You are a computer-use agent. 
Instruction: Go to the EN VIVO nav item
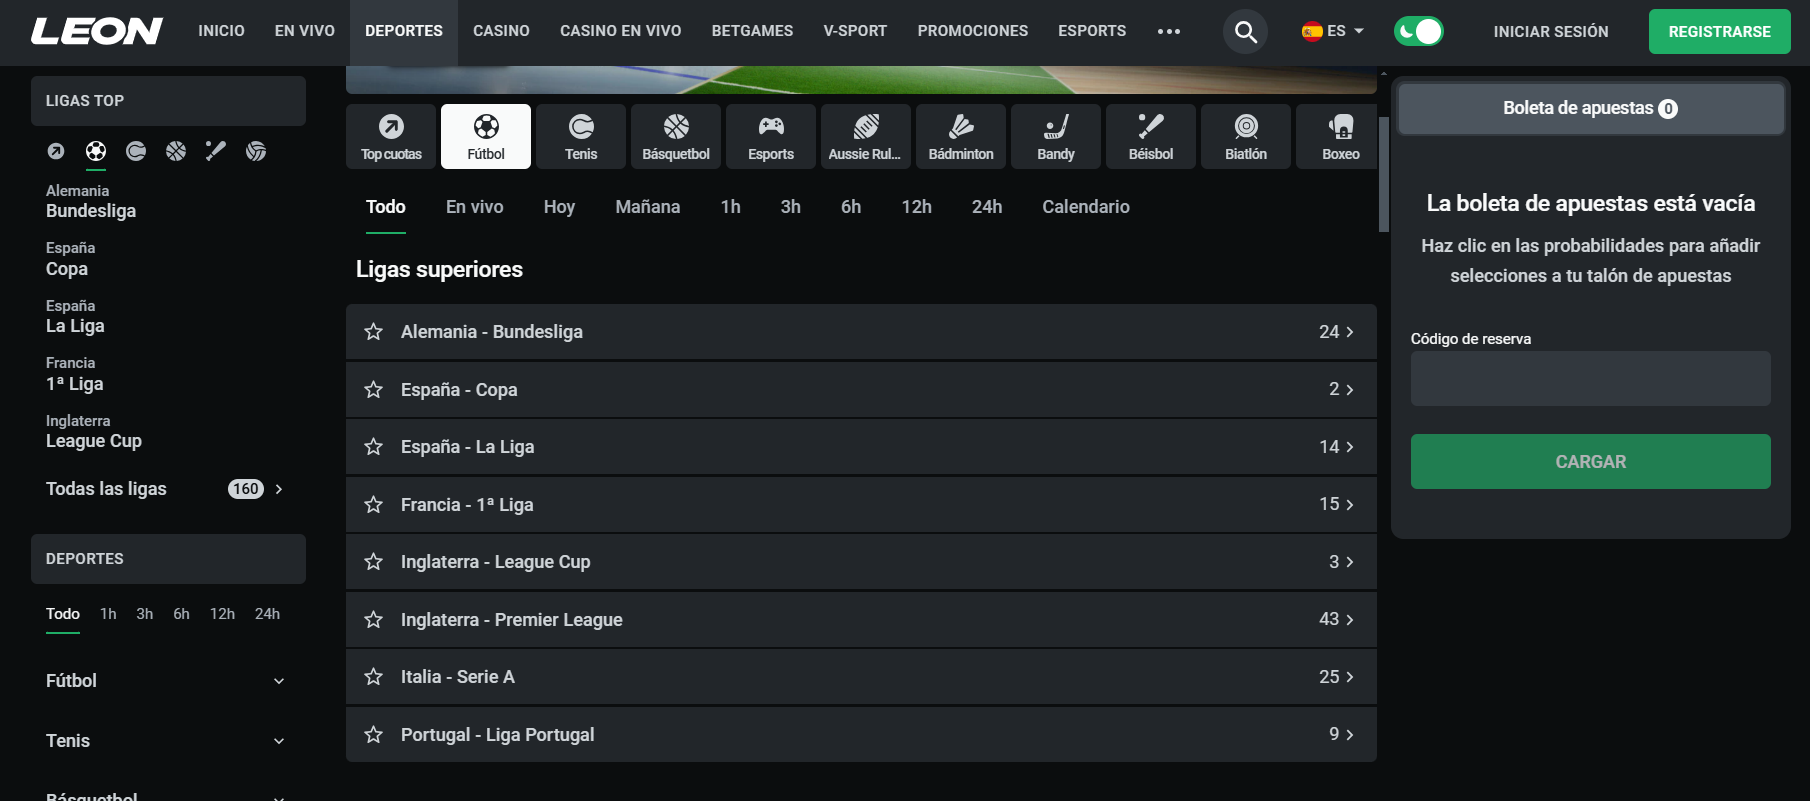click(305, 31)
